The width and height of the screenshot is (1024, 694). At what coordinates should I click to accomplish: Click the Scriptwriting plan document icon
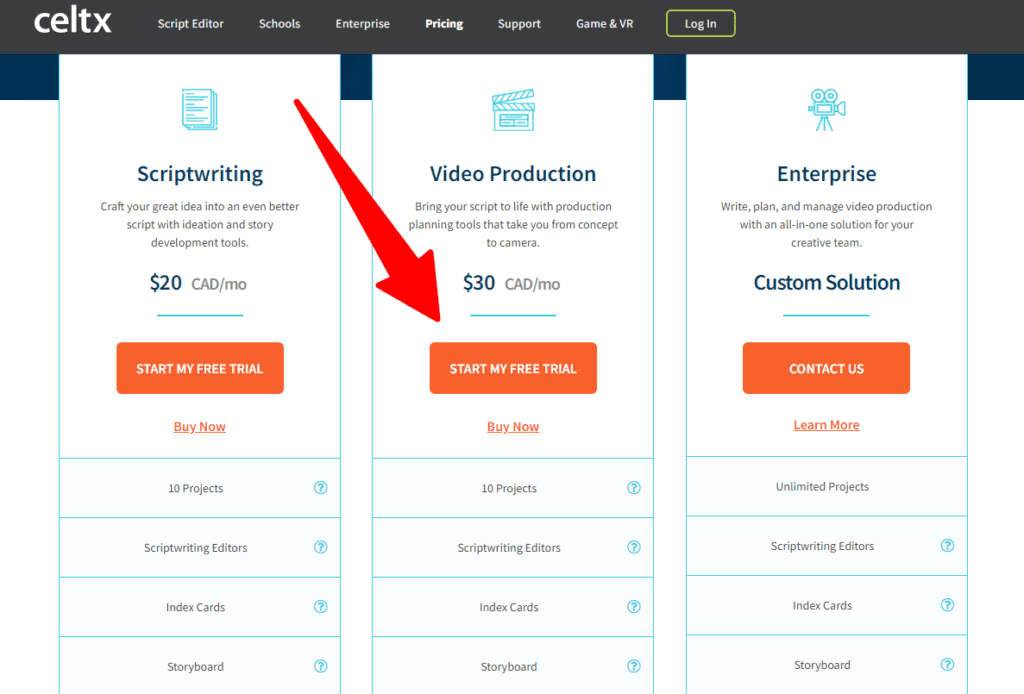199,110
